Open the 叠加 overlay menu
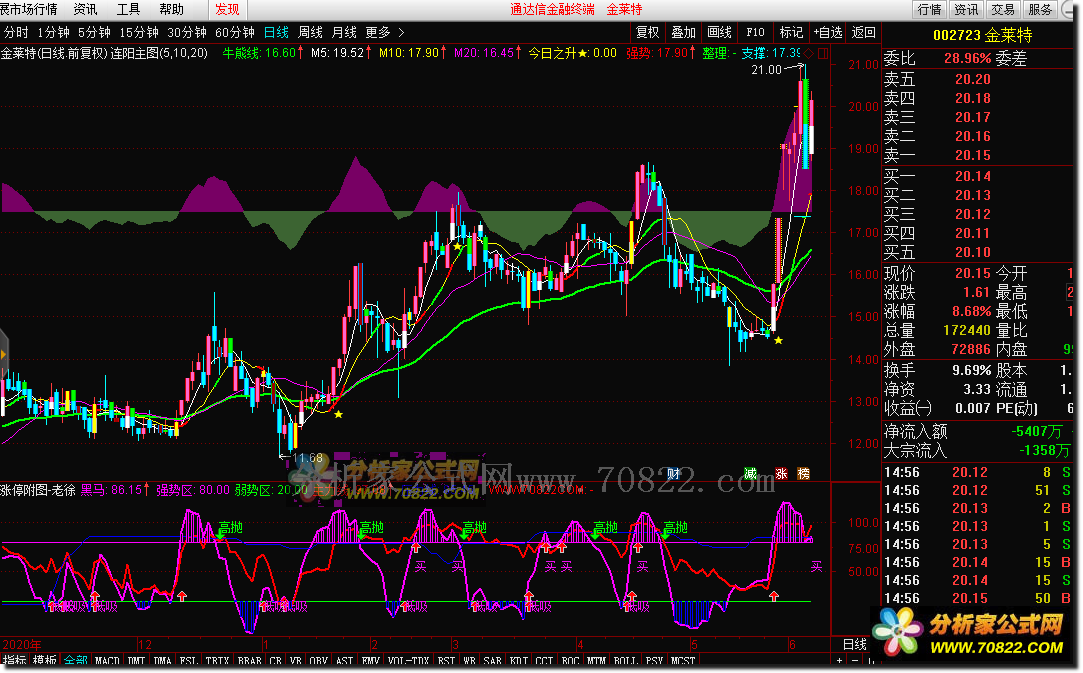Viewport: 1083px width, 673px height. coord(684,32)
